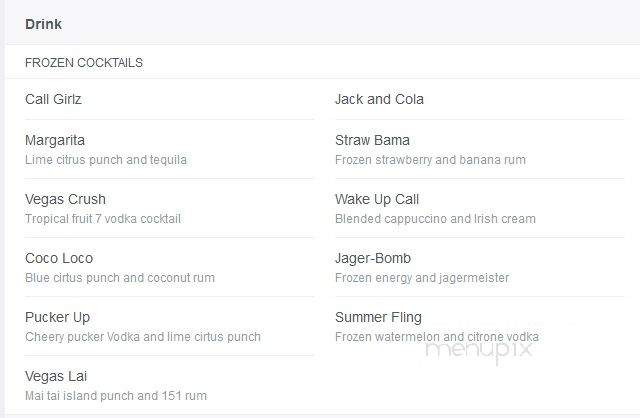The image size is (640, 418).
Task: Click the menupix watermark logo
Action: (479, 350)
